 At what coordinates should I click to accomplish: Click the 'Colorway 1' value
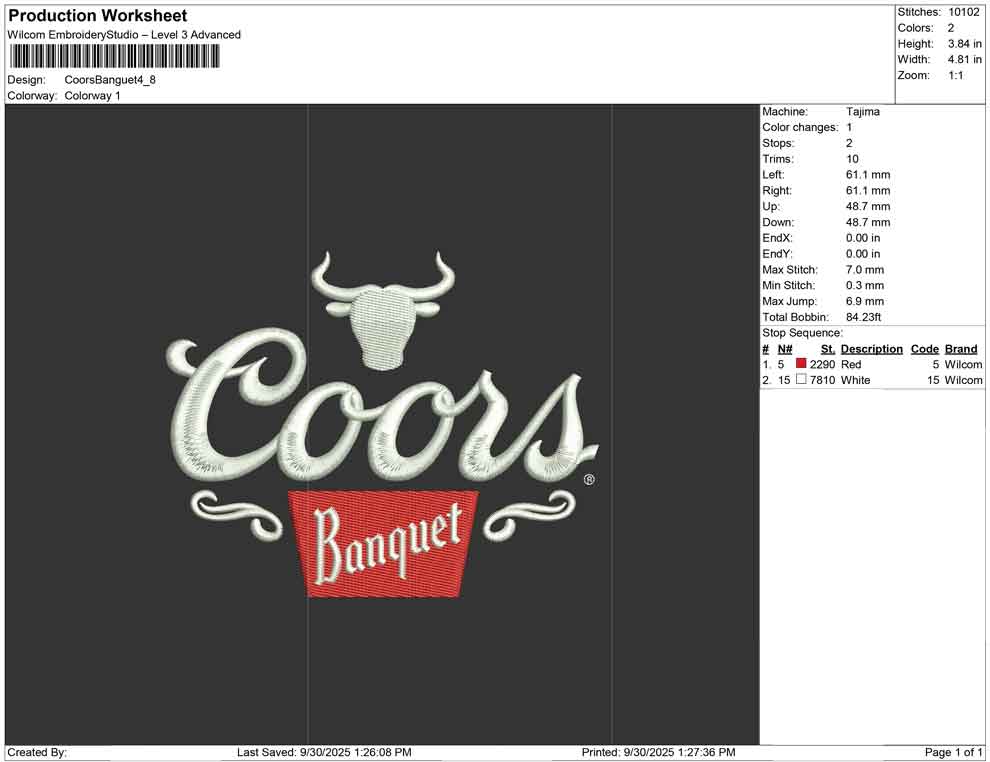click(x=92, y=95)
